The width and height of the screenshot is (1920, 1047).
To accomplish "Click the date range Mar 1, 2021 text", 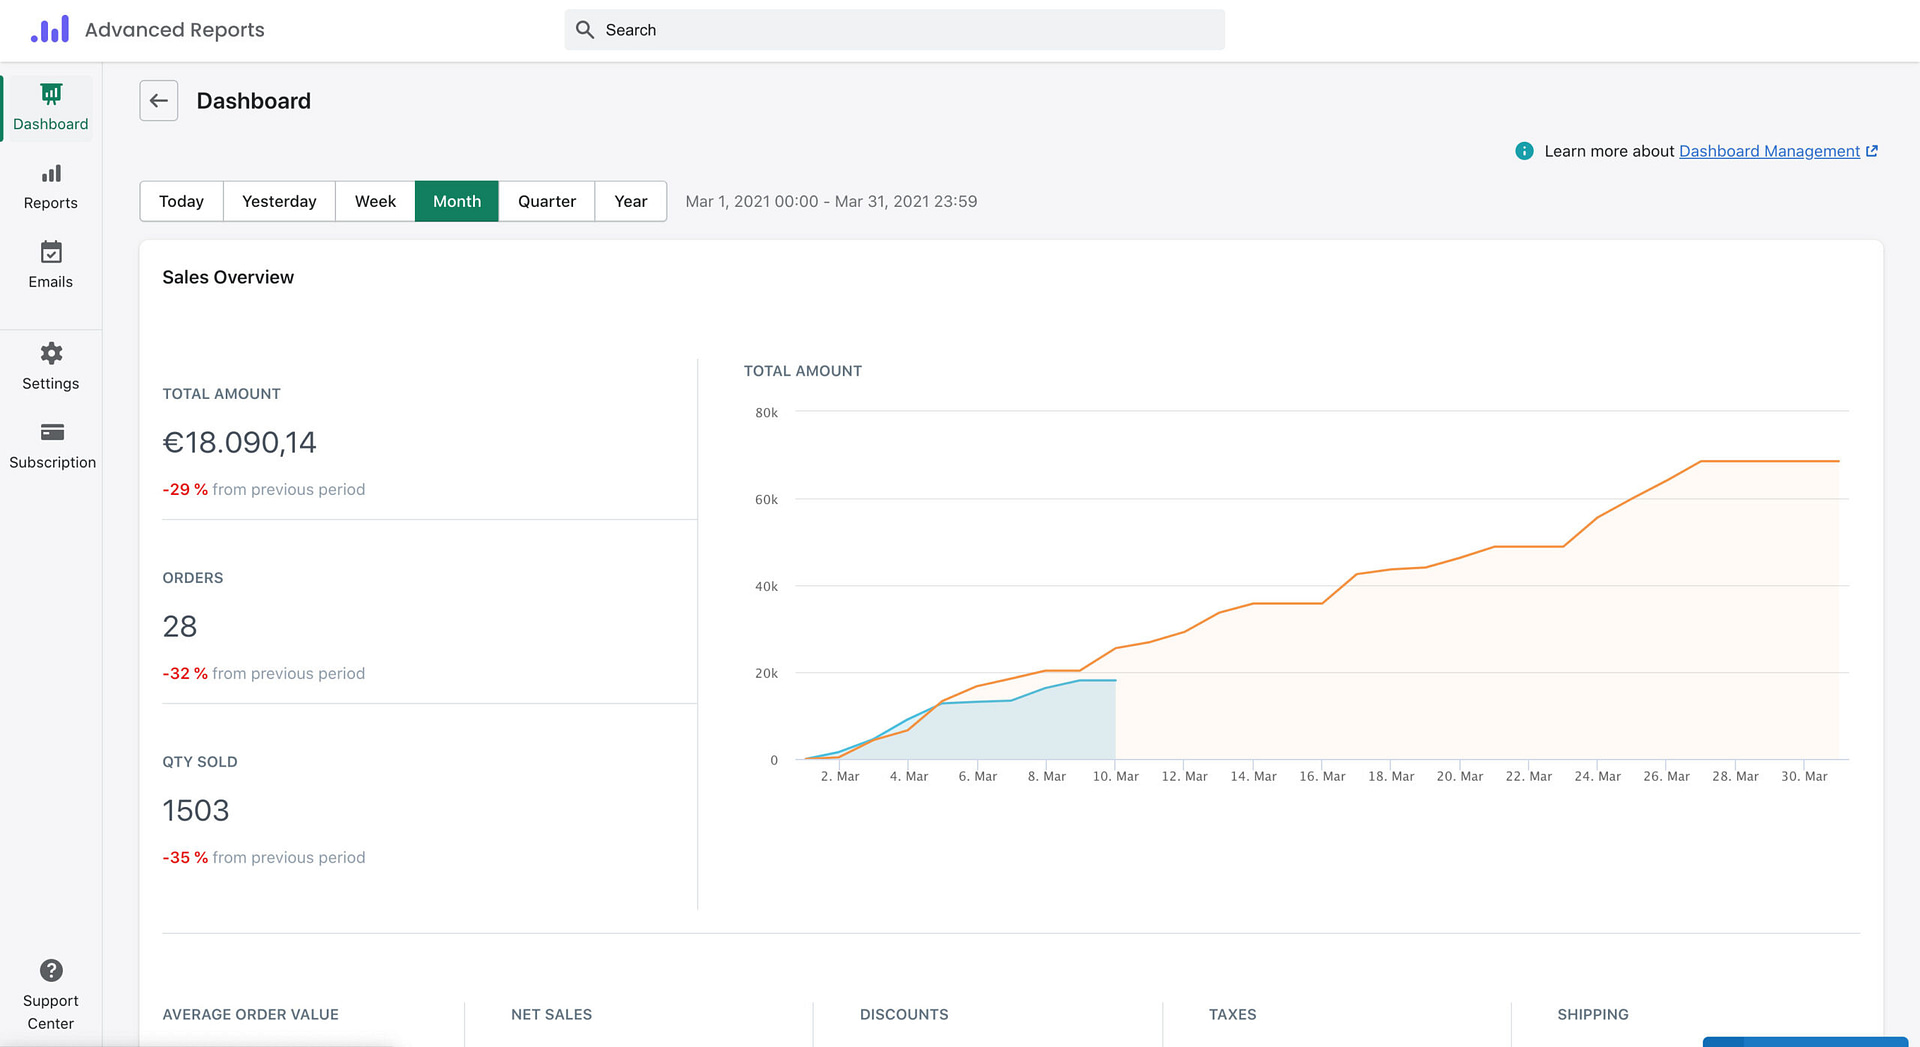I will pyautogui.click(x=831, y=201).
